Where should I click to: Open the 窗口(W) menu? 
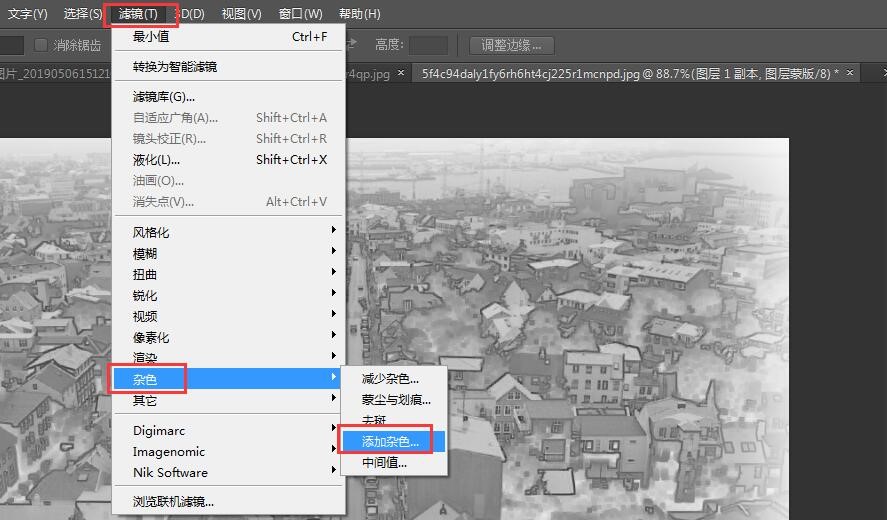pyautogui.click(x=300, y=14)
